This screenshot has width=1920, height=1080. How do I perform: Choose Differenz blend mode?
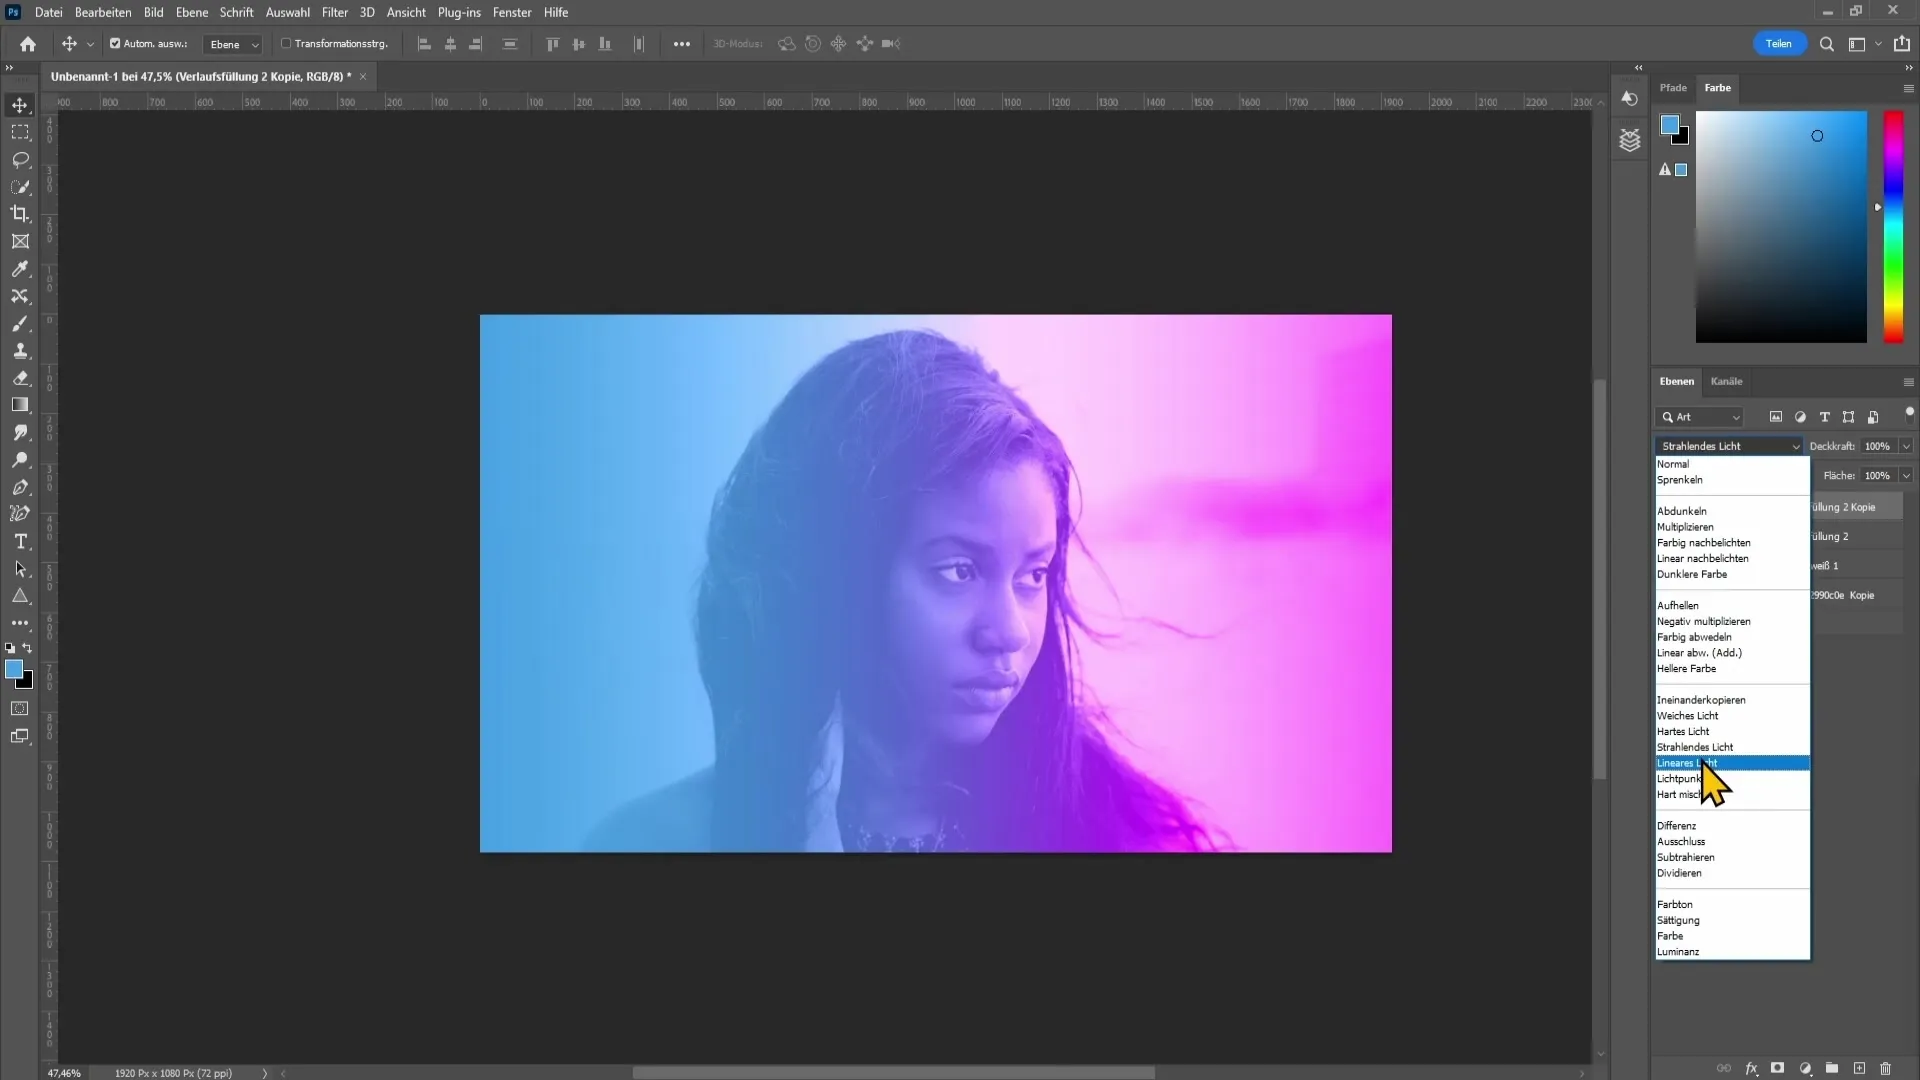pos(1732,826)
